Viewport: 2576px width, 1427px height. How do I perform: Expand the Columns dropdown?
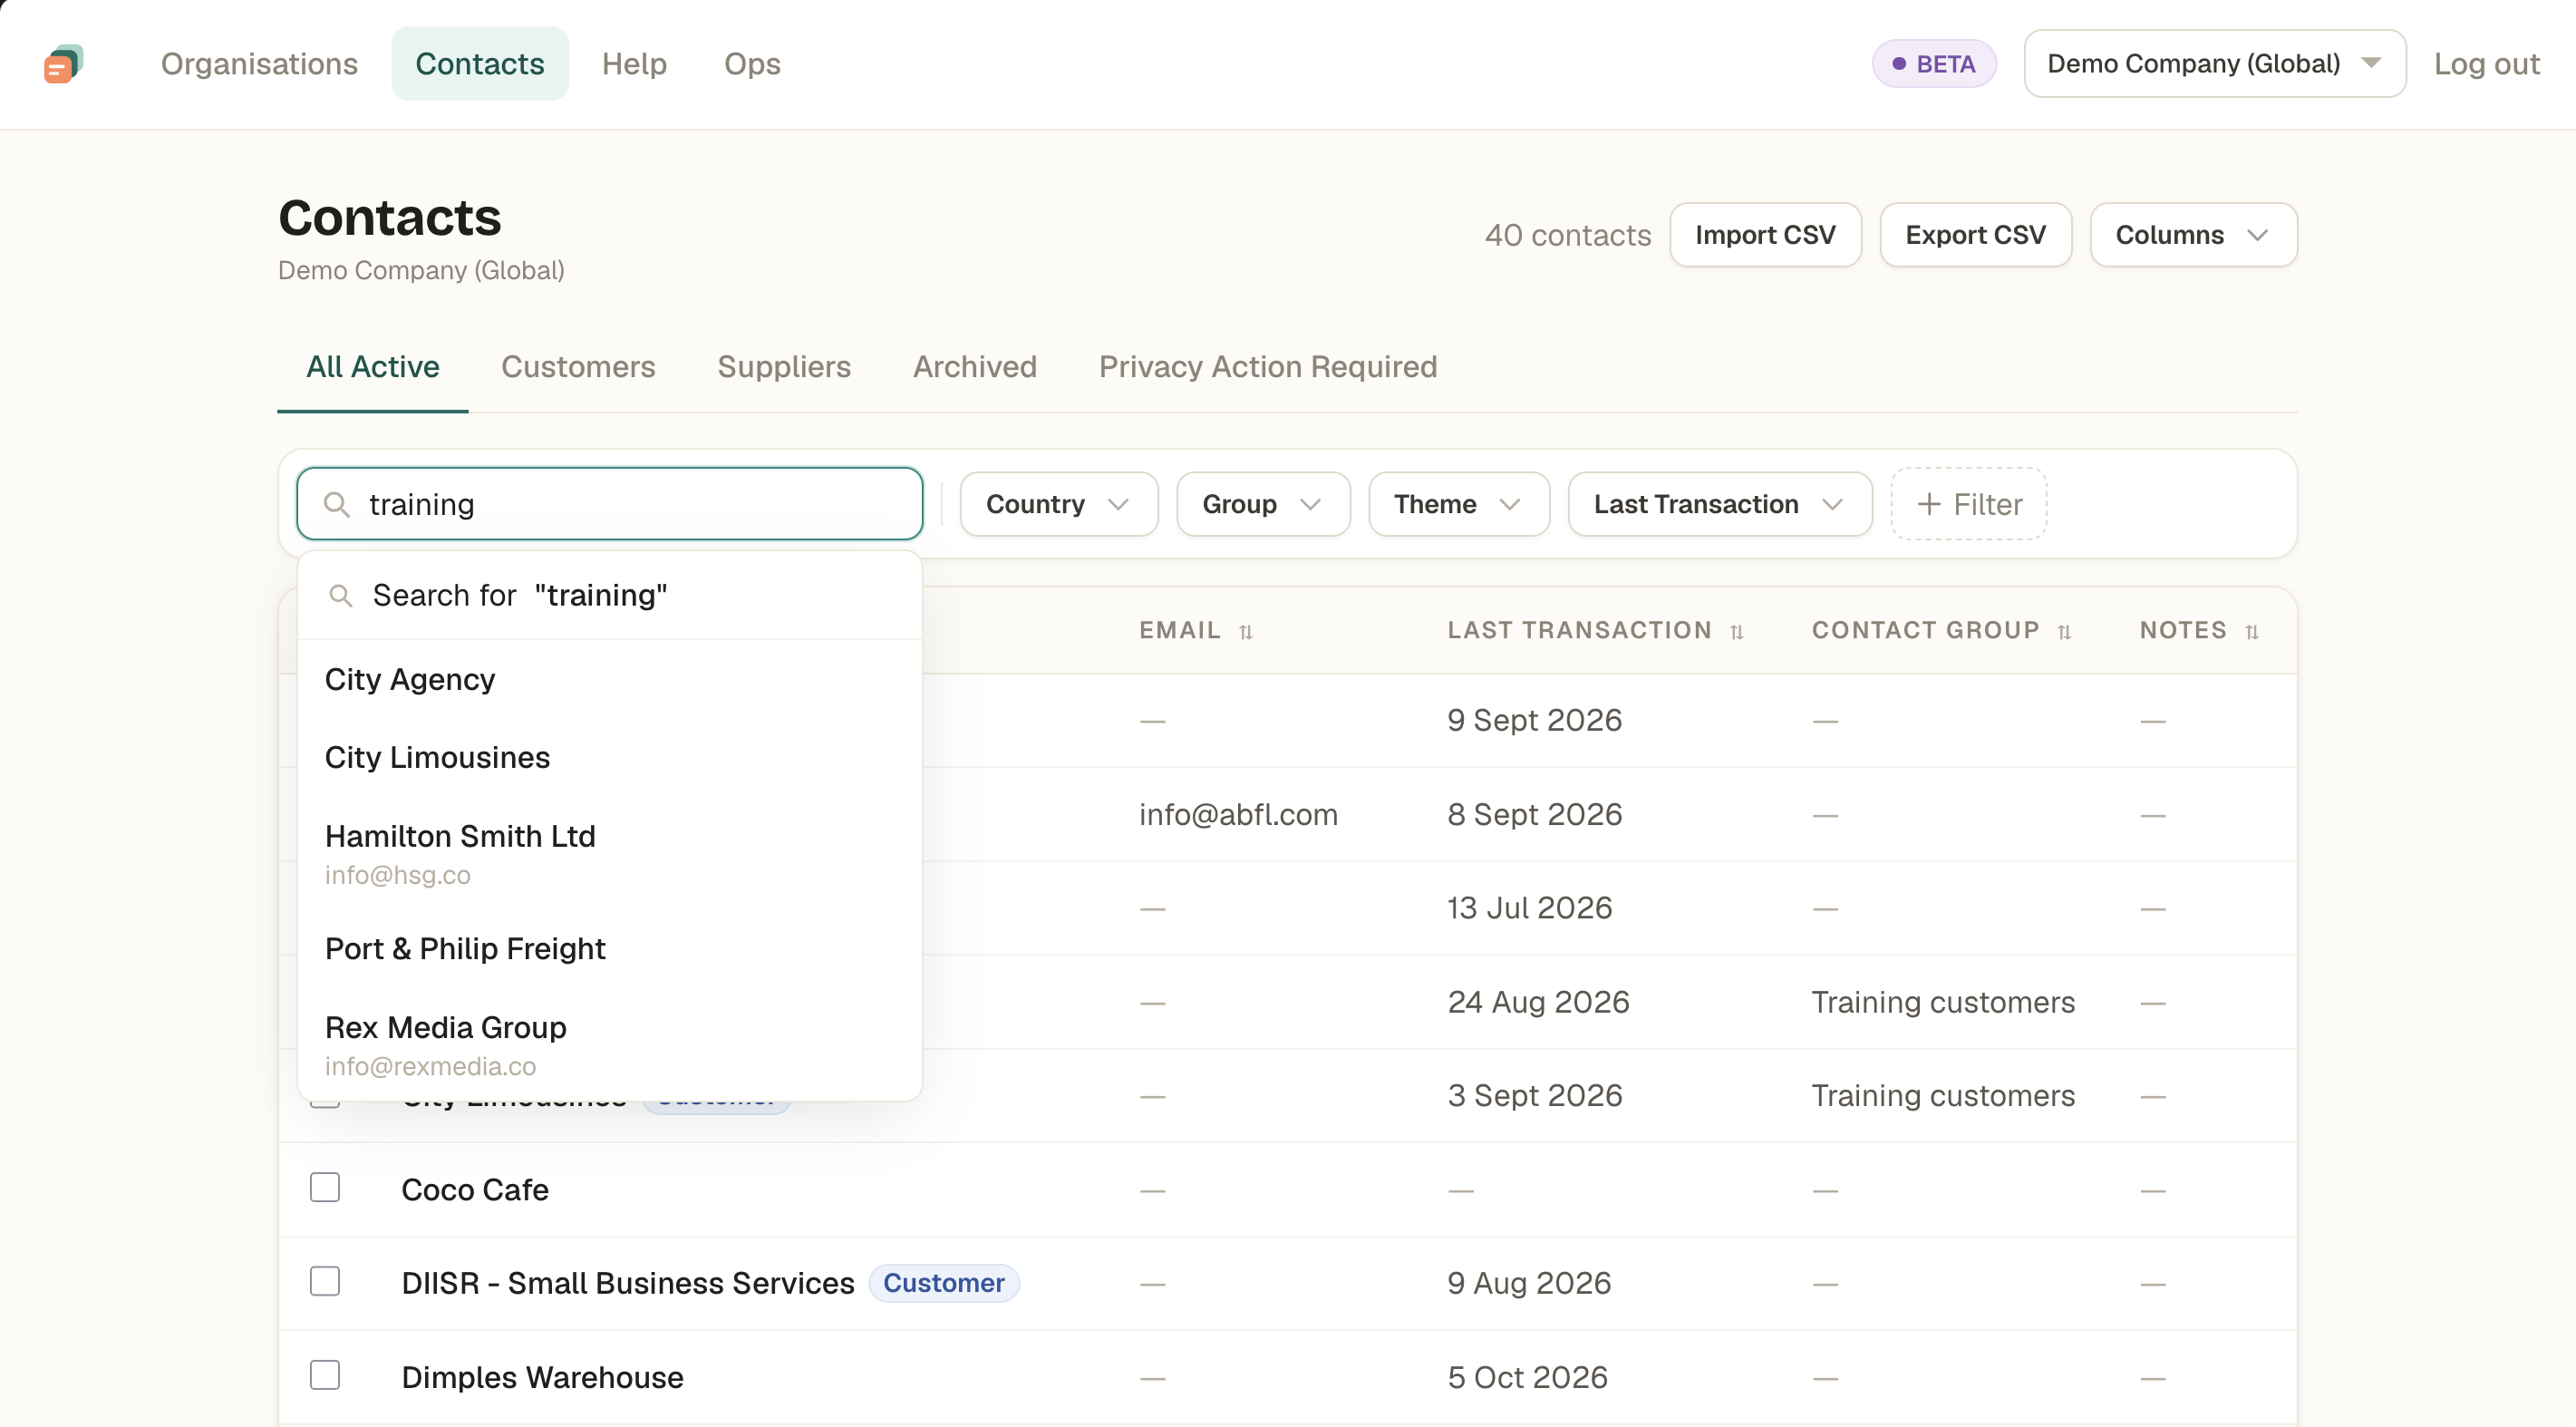2193,235
